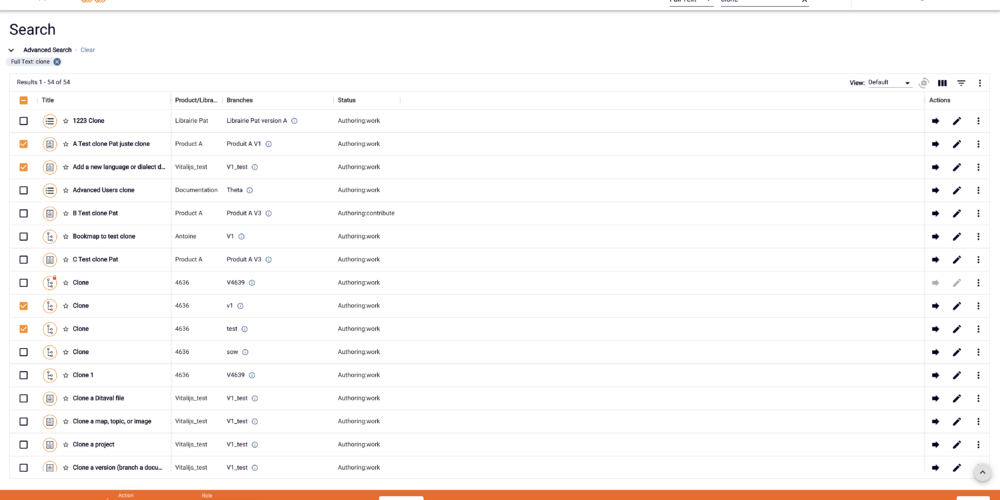Click the 'Authoring:contribute' status cell

tap(366, 214)
